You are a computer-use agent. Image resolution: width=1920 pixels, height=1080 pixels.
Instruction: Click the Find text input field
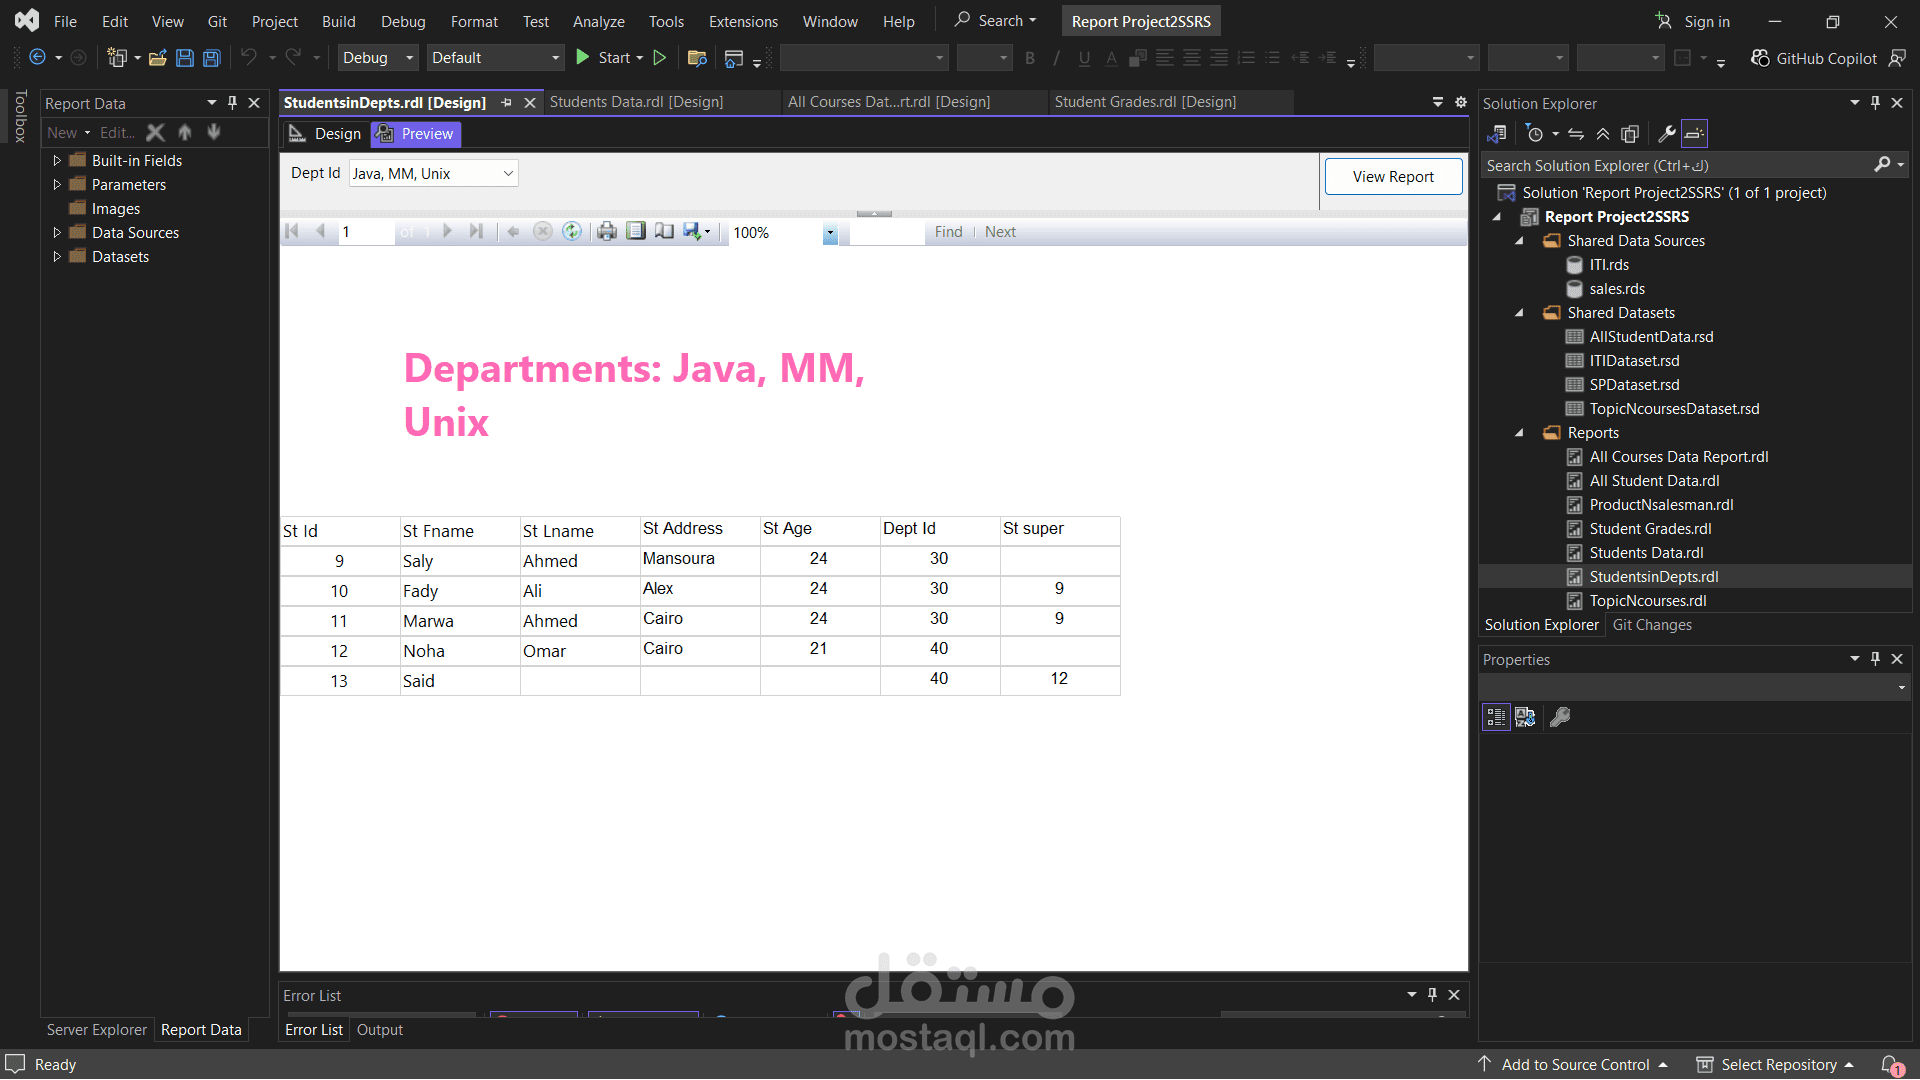pyautogui.click(x=886, y=232)
